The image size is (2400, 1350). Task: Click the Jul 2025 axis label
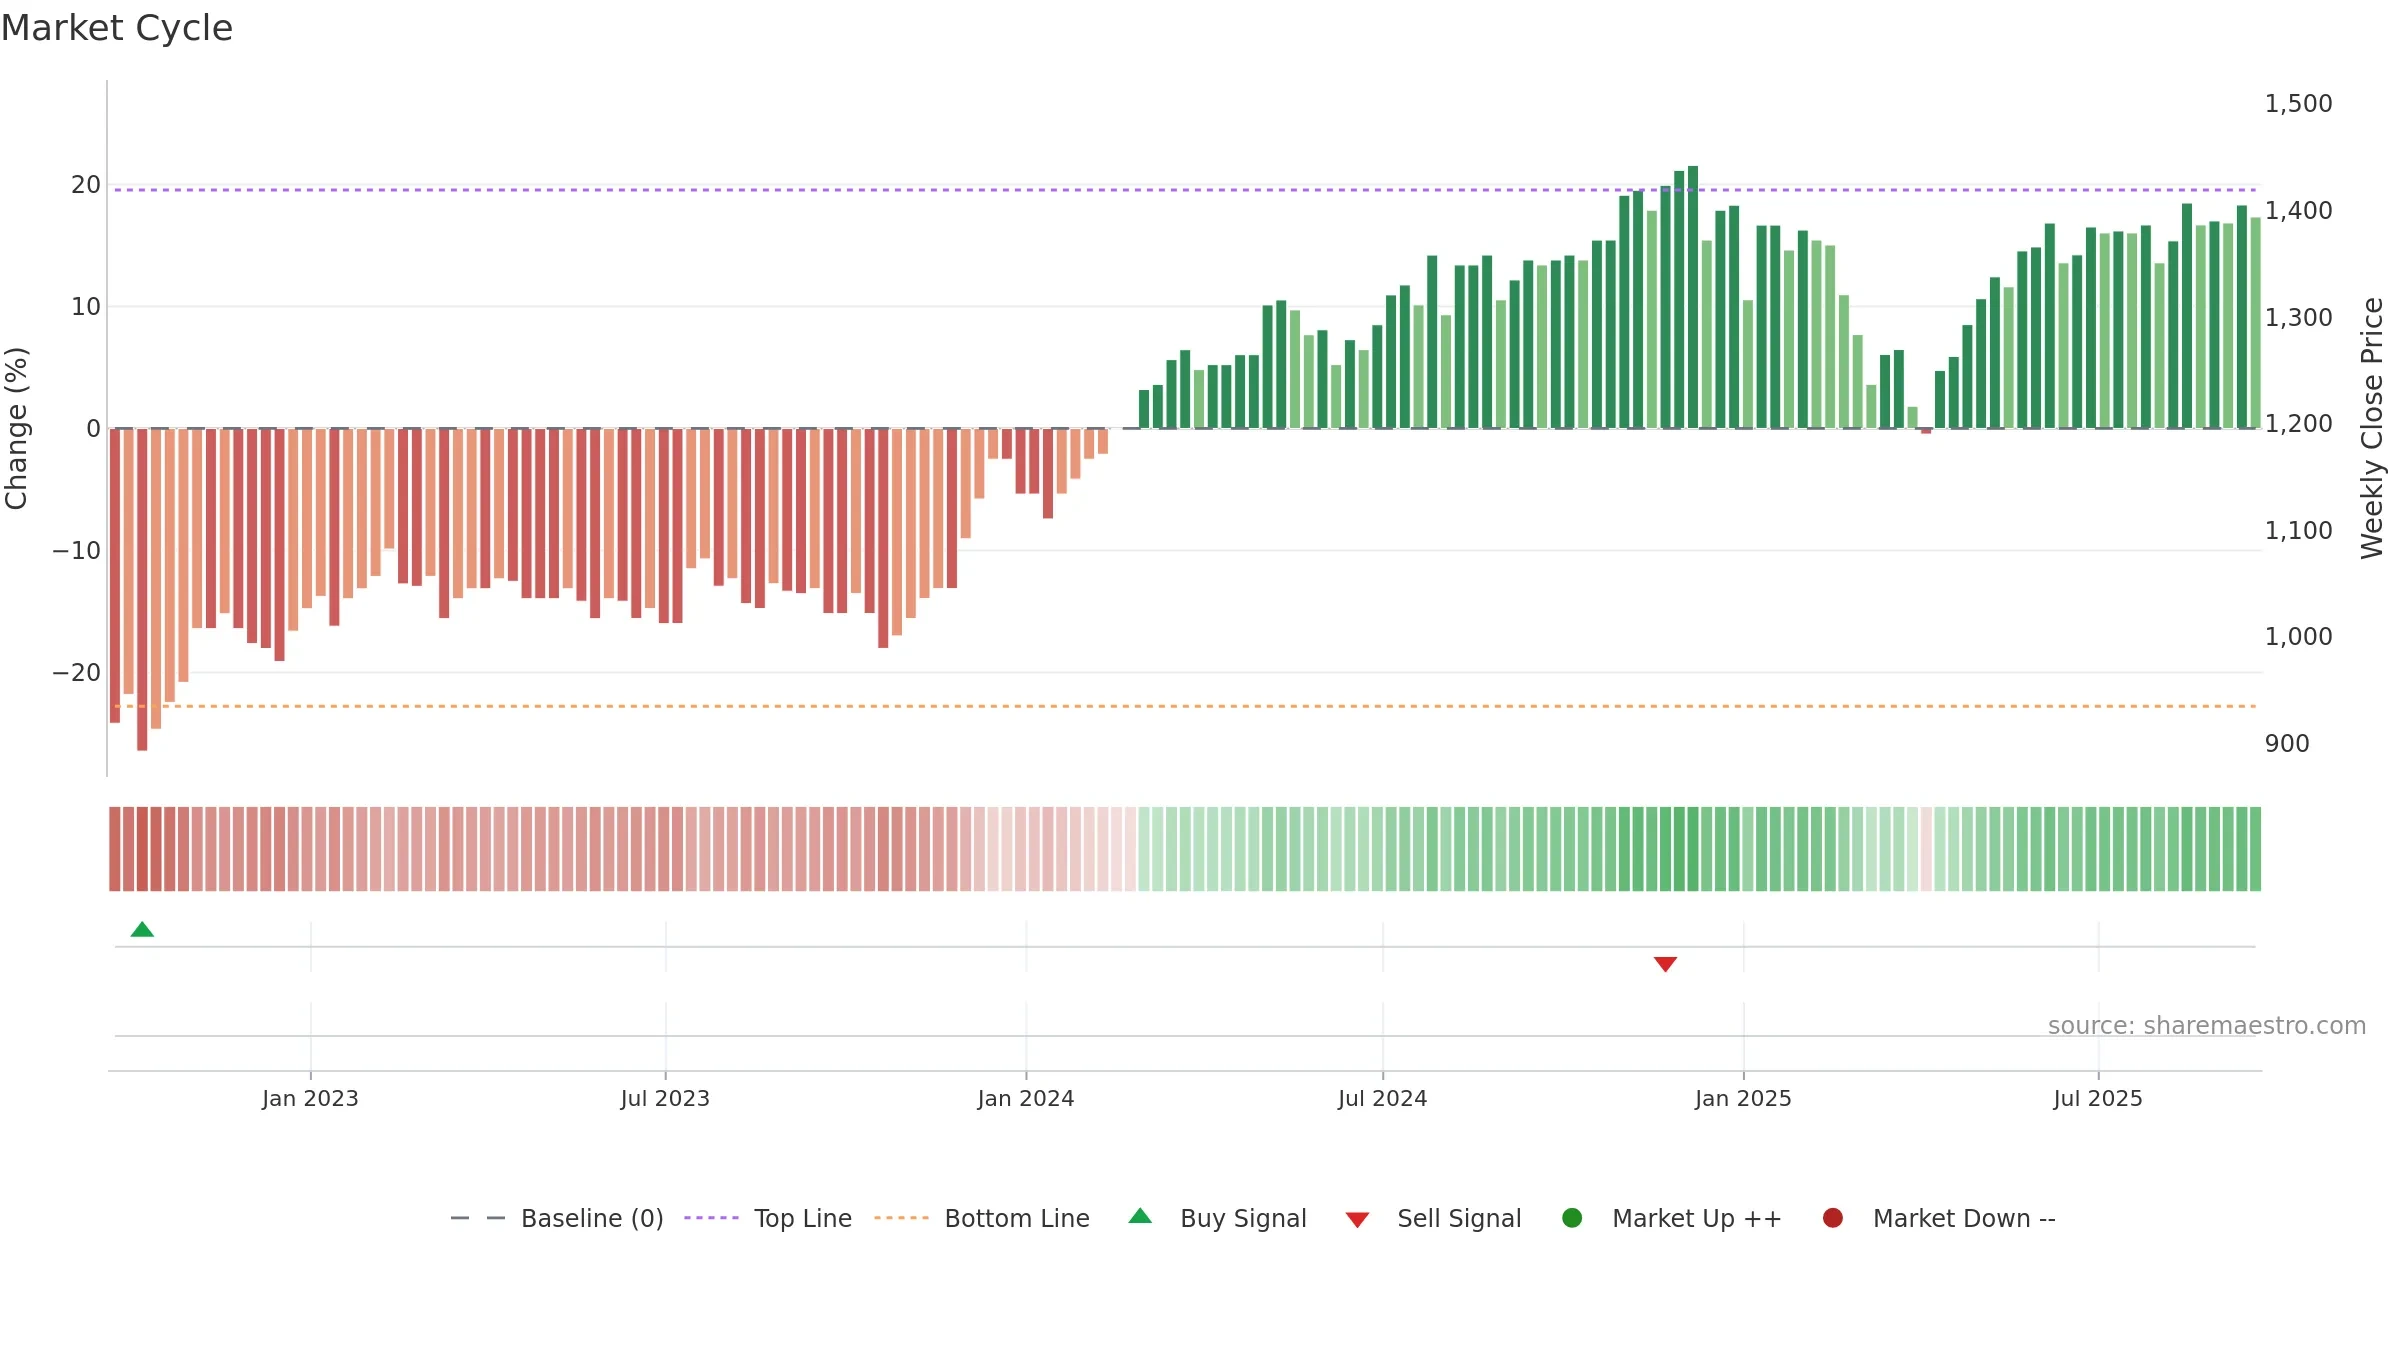(2098, 1099)
